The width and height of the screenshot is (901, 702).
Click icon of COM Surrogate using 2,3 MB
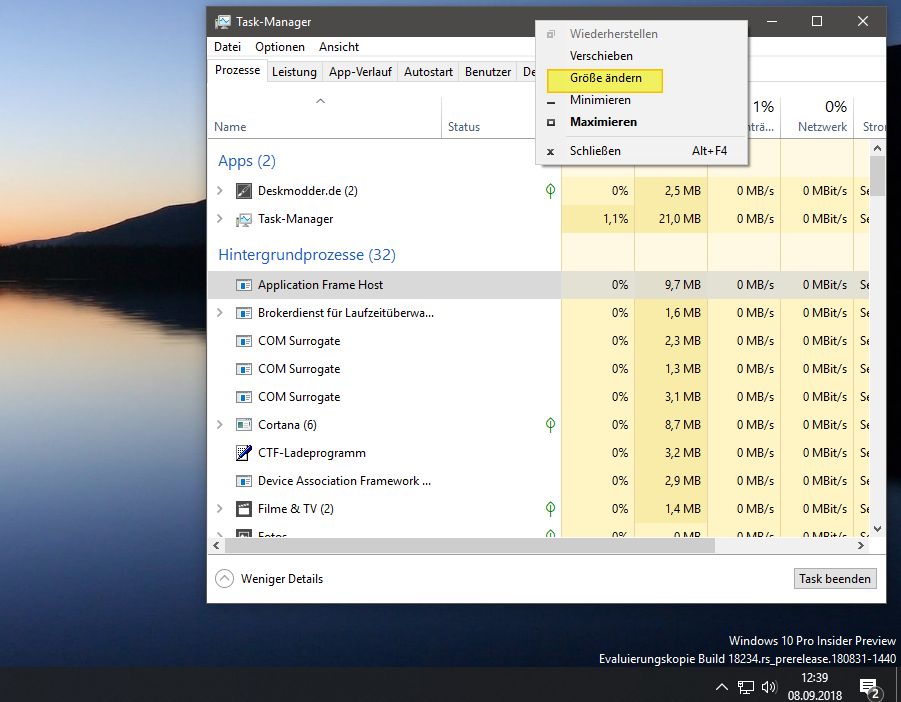244,341
